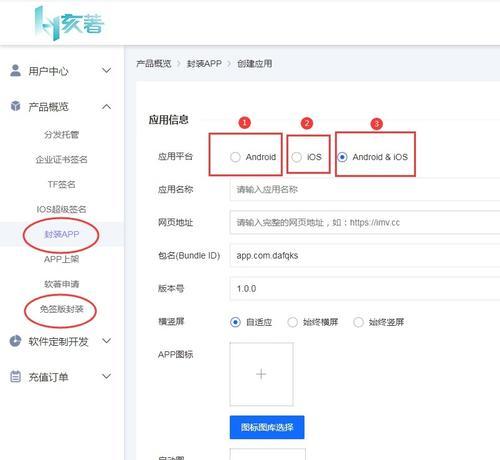Click 产品概览 breadcrumb link

click(154, 63)
